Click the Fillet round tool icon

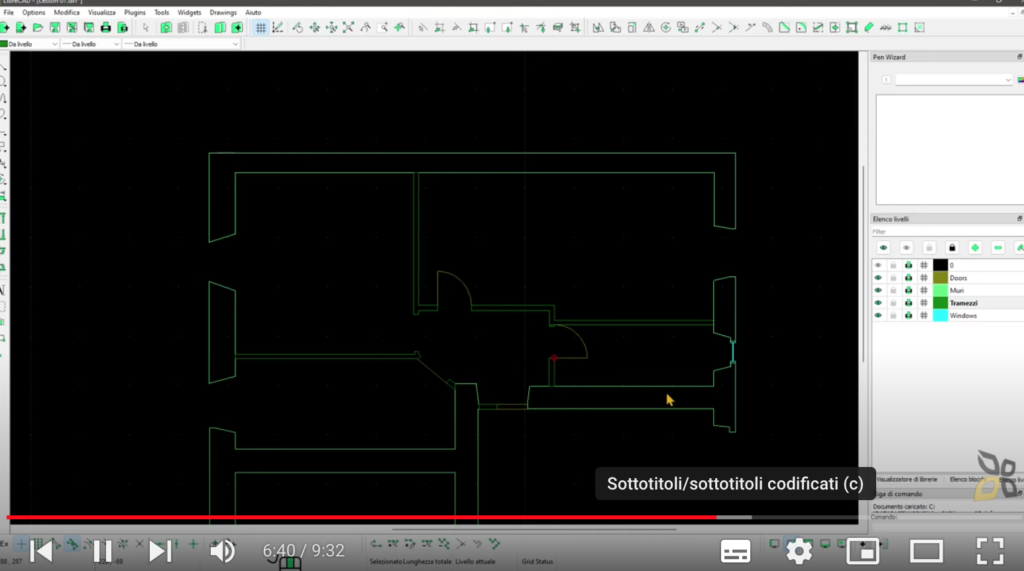[x=801, y=27]
